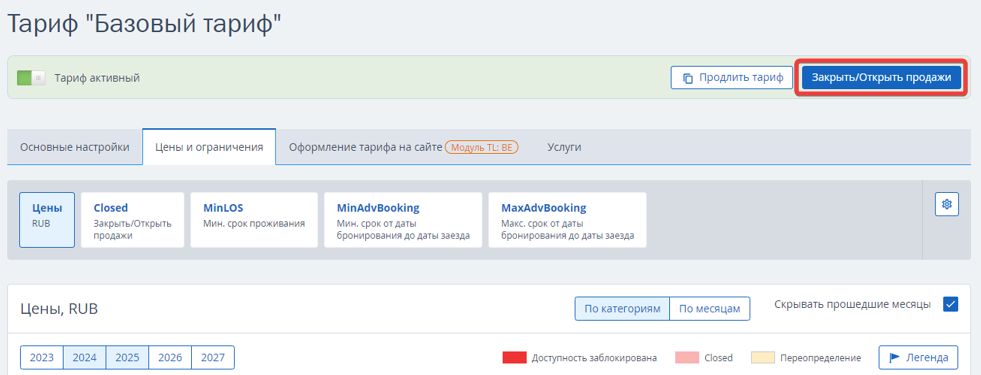Select year 2023
Viewport: 981px width, 375px height.
[42, 357]
